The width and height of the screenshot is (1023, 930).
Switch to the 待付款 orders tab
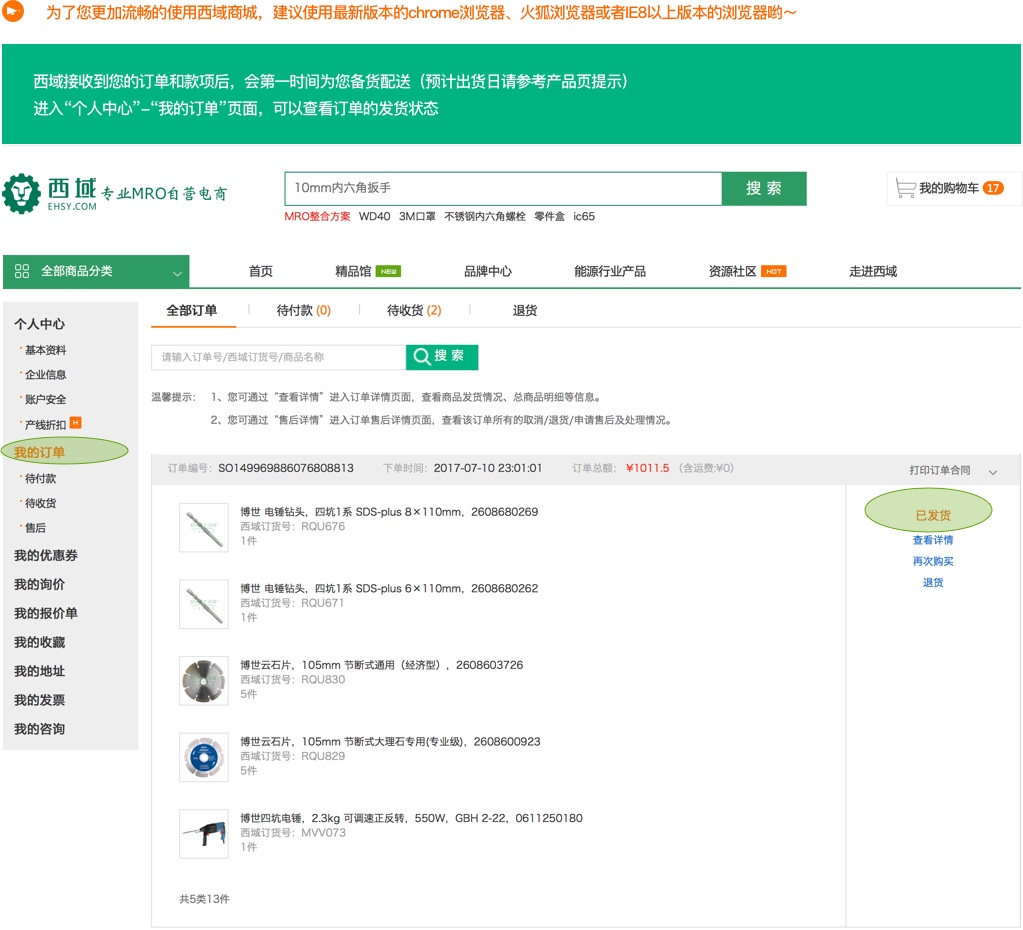(303, 311)
